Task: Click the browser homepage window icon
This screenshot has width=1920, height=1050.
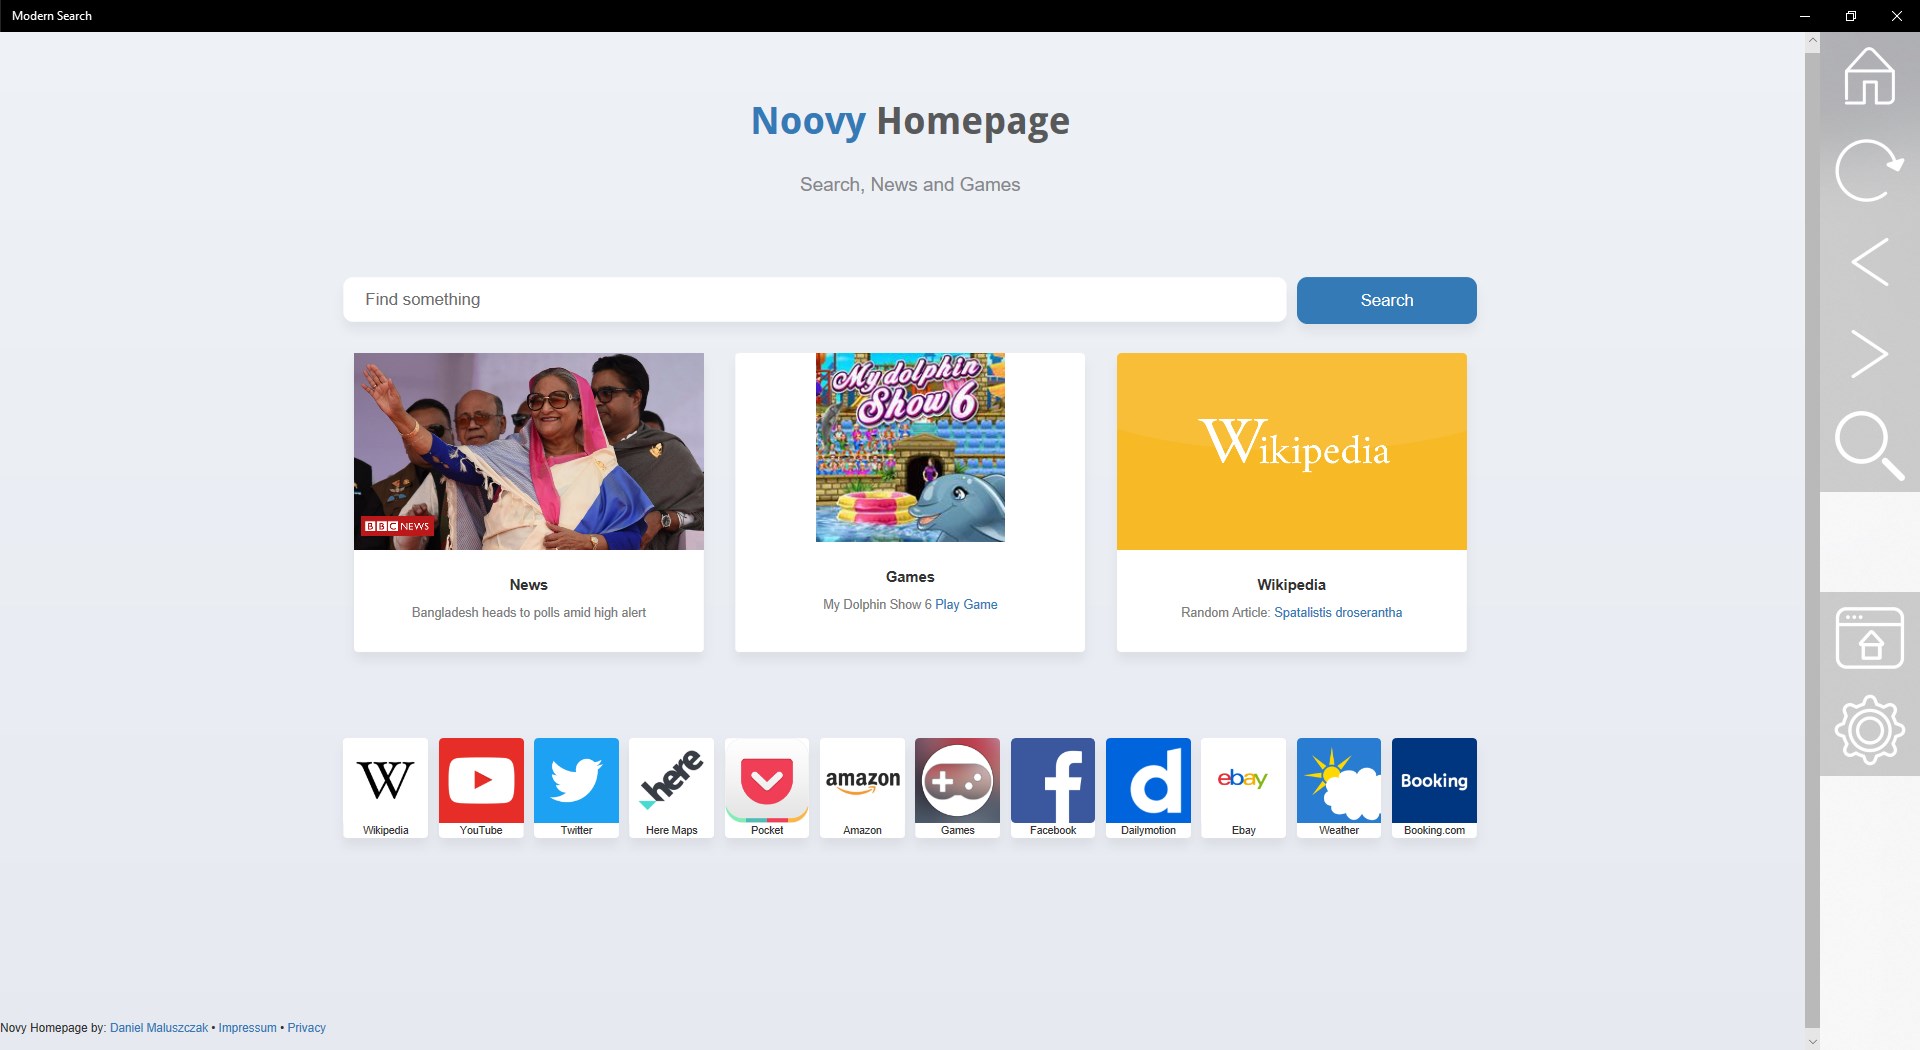Action: coord(1869,638)
